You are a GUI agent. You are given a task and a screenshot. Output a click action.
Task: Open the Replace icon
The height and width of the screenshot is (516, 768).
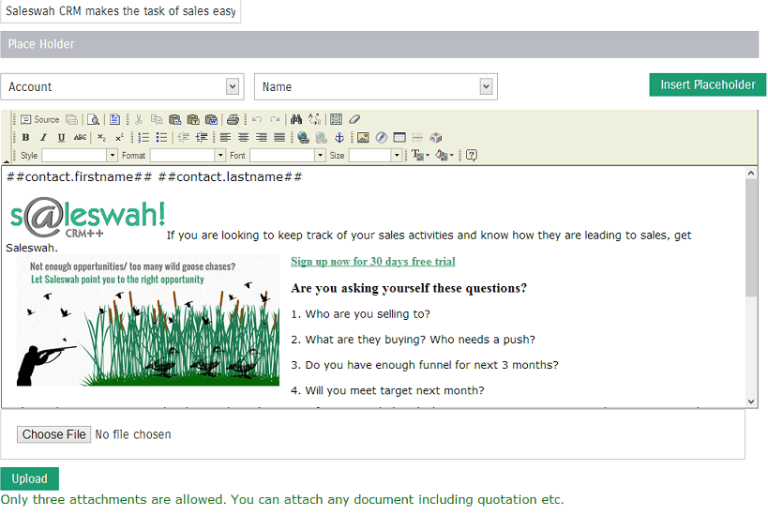(x=314, y=119)
